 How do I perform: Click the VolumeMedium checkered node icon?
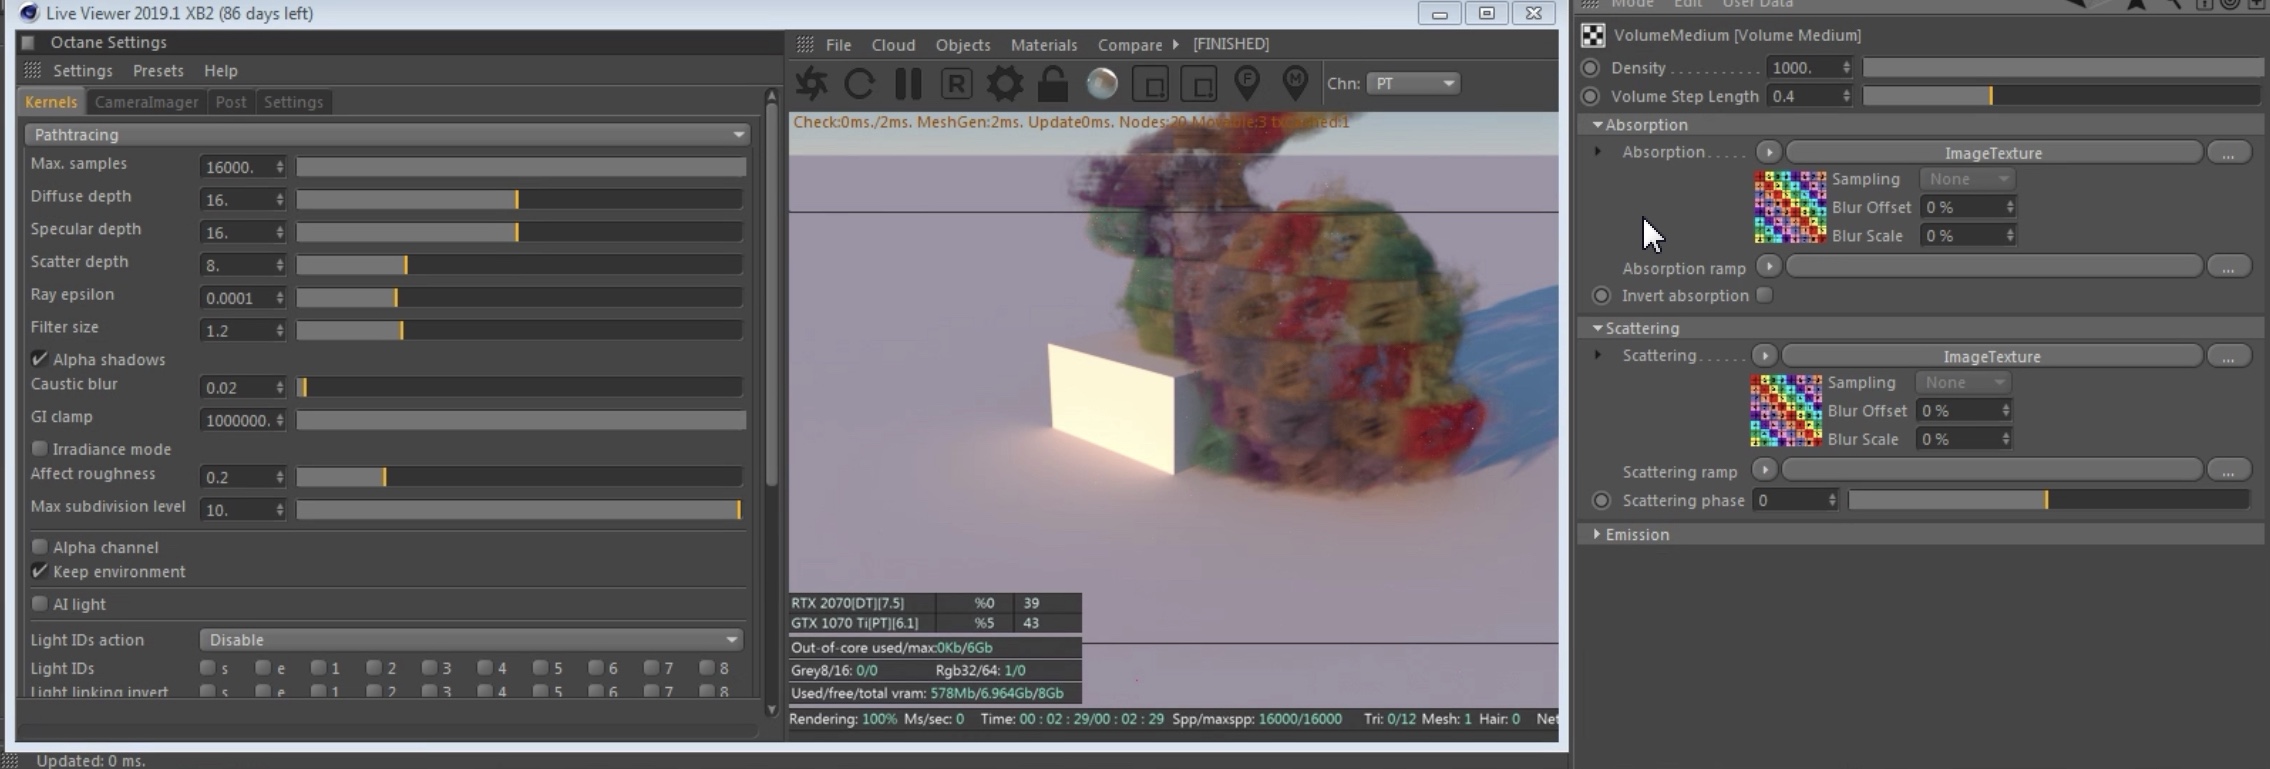click(1593, 35)
